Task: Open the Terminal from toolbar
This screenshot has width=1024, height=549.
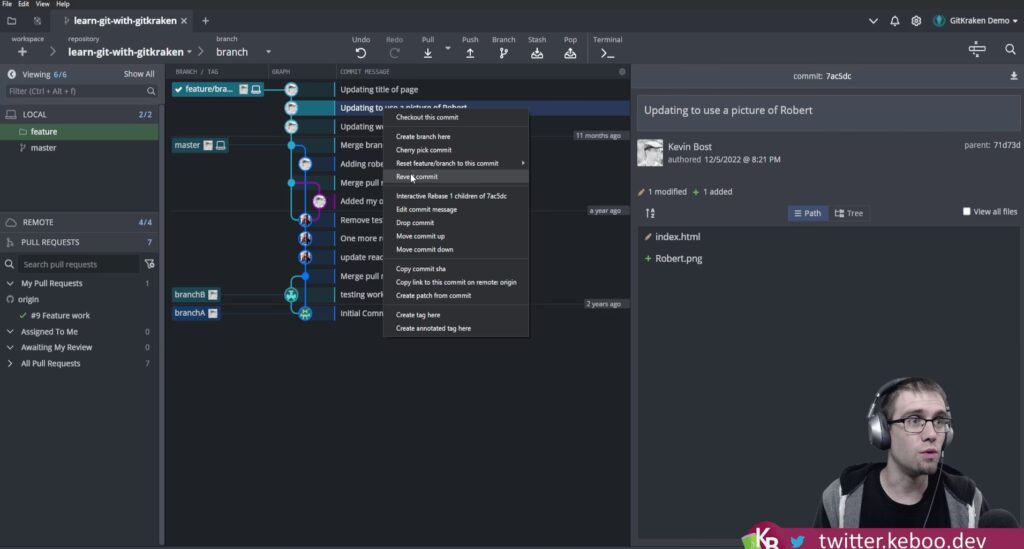Action: click(607, 52)
